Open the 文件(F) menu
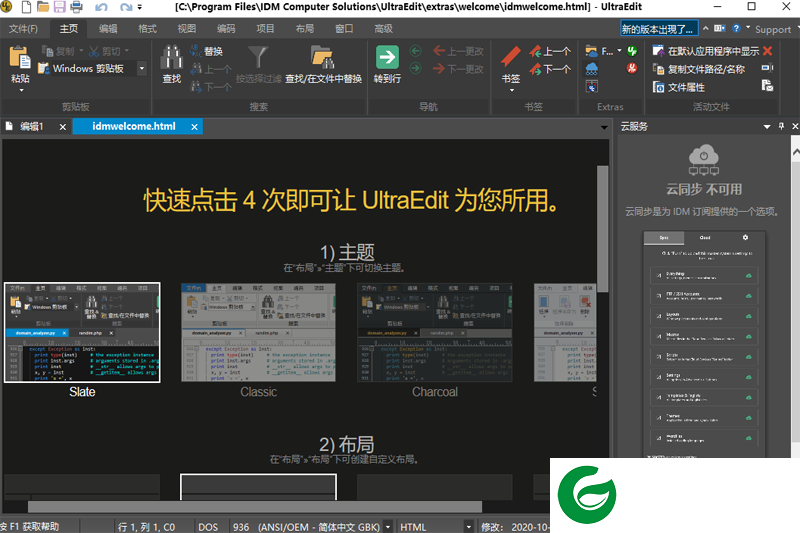The width and height of the screenshot is (800, 533). point(23,29)
